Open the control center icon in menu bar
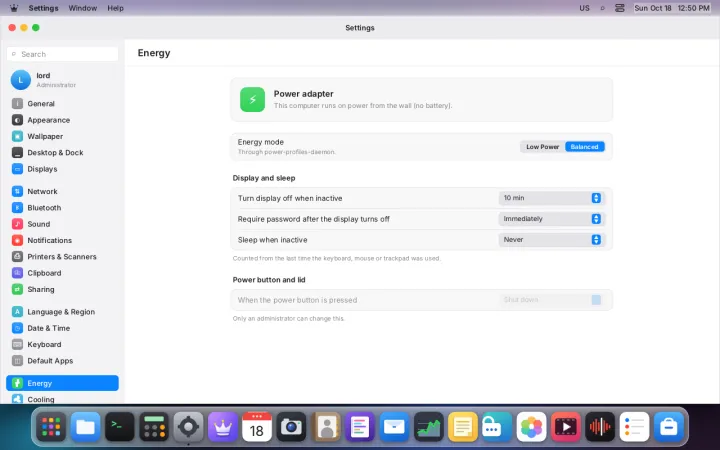The image size is (720, 450). click(619, 8)
